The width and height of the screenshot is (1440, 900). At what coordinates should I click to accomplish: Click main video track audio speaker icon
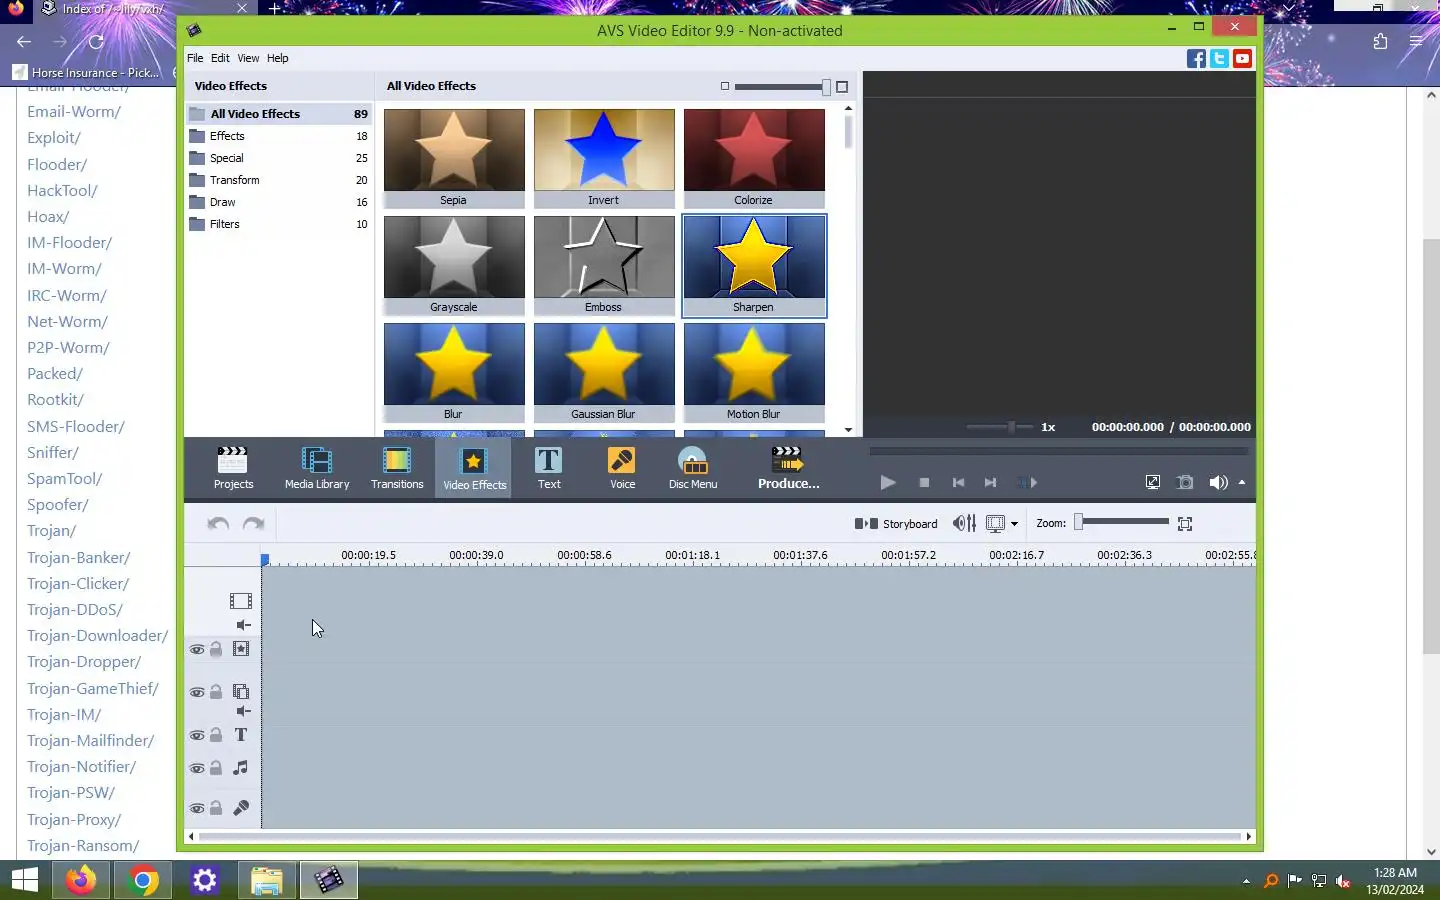[243, 625]
